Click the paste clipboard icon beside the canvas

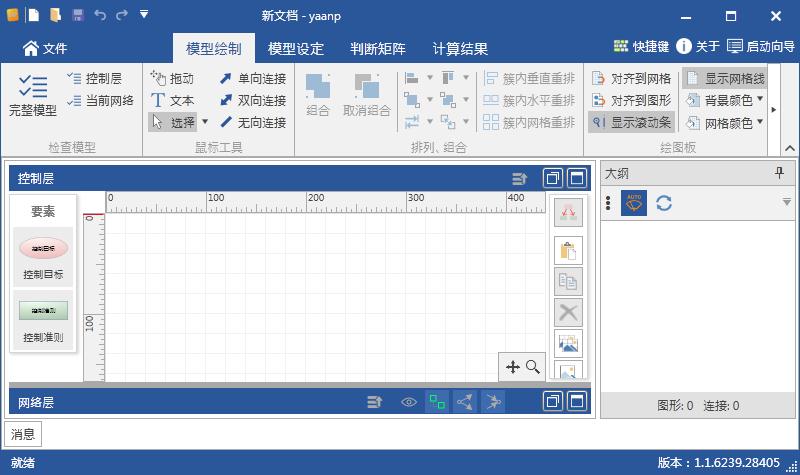click(568, 250)
